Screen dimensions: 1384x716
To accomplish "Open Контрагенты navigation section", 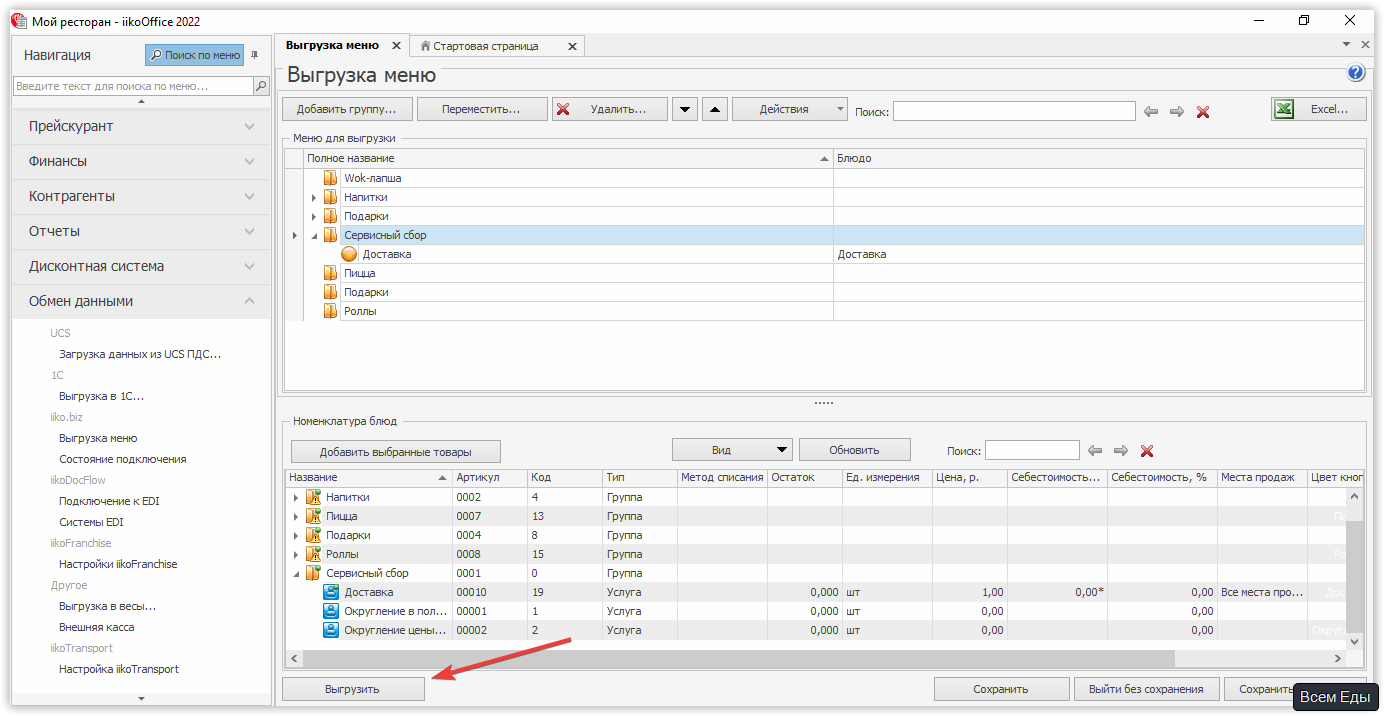I will tap(141, 196).
